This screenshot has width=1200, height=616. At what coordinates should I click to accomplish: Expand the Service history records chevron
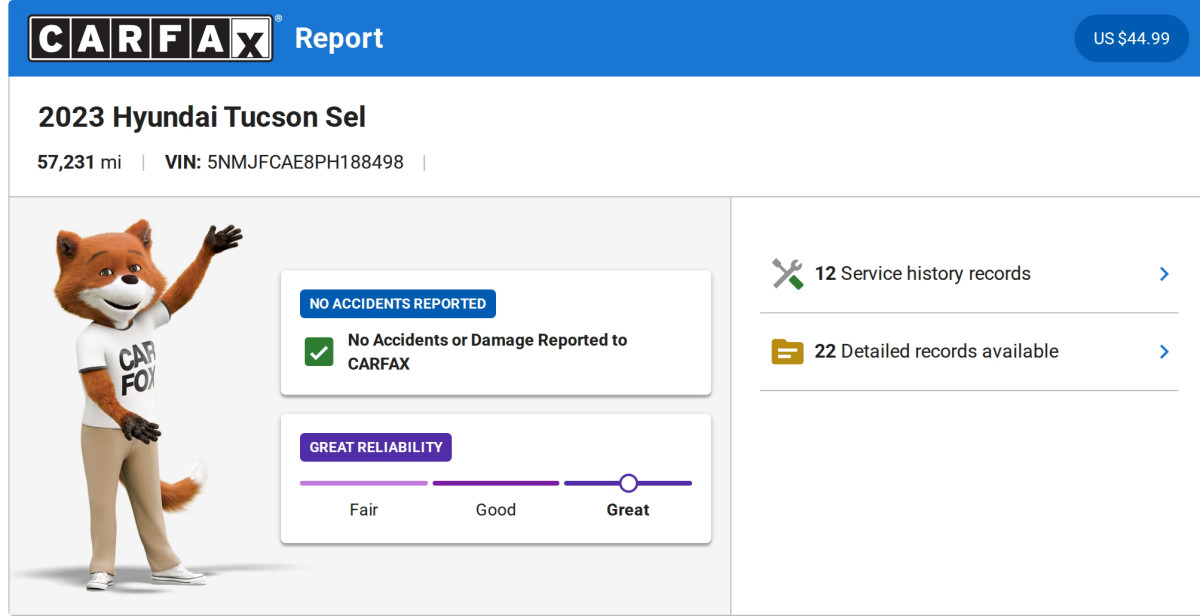point(1163,274)
